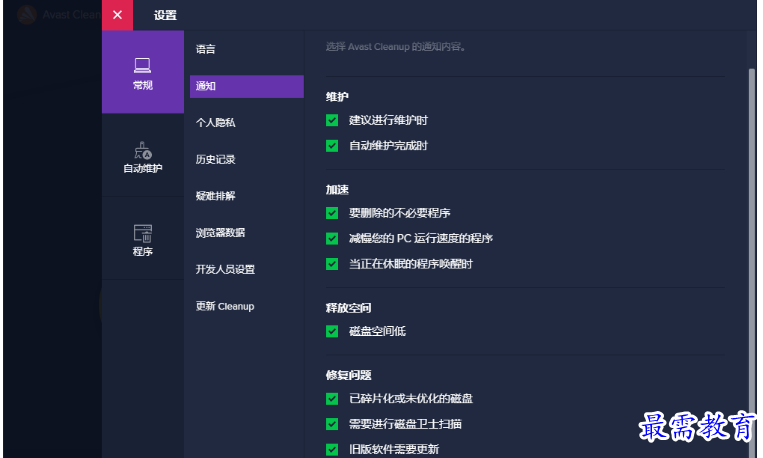763x458 pixels.
Task: Click the 设置 title text
Action: click(165, 16)
